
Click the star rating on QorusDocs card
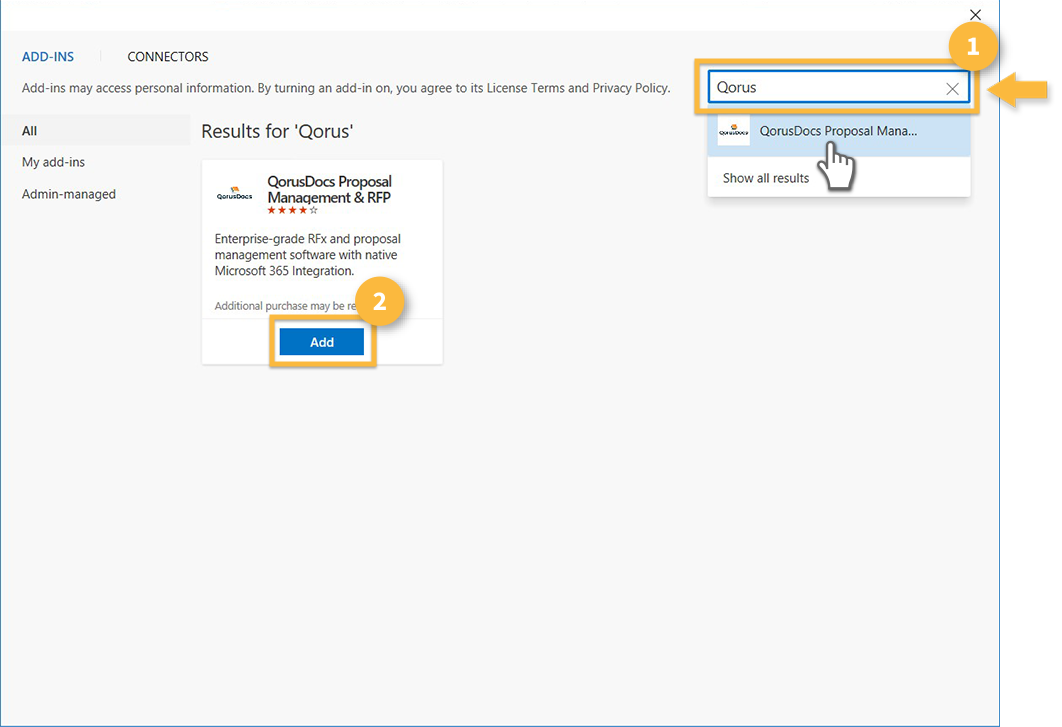(x=292, y=211)
